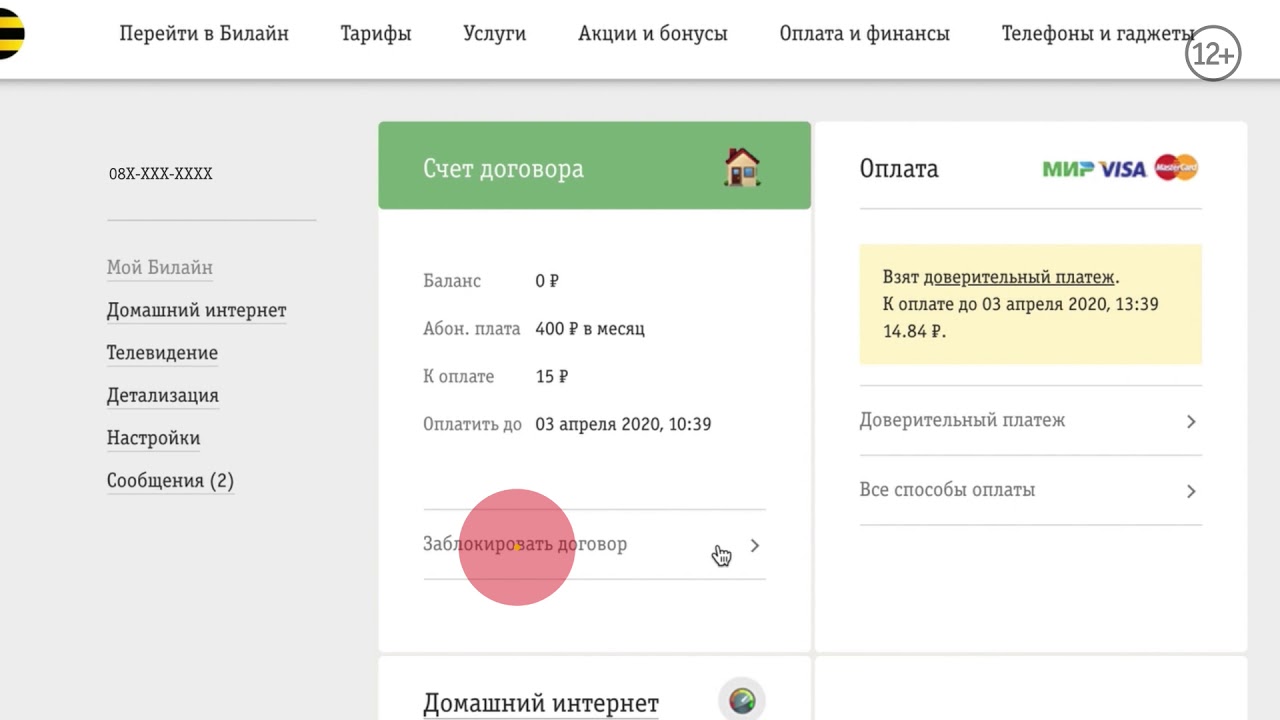Open the Все способы оплаты row
The height and width of the screenshot is (720, 1280).
coord(1030,490)
